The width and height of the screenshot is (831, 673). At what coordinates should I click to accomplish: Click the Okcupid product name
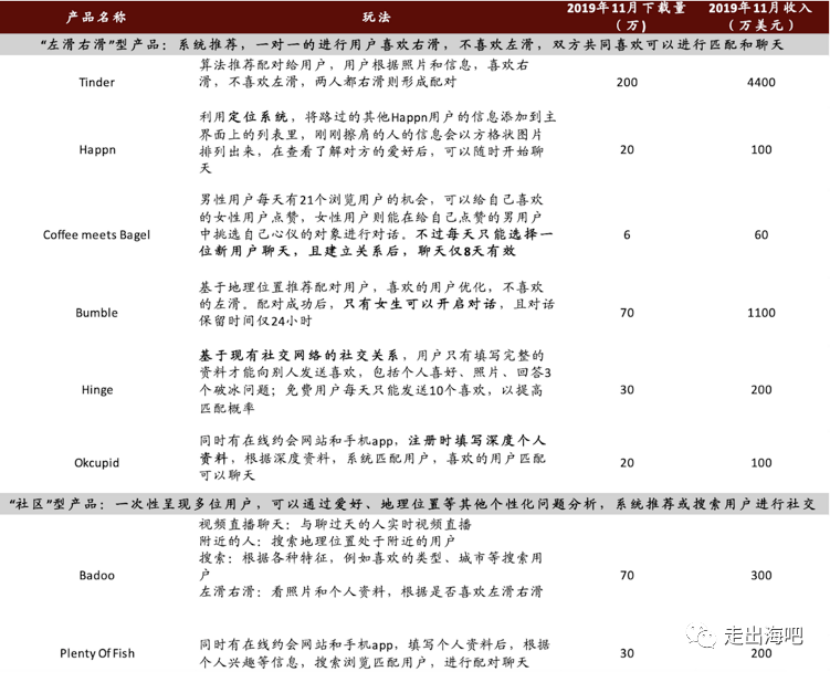point(96,463)
